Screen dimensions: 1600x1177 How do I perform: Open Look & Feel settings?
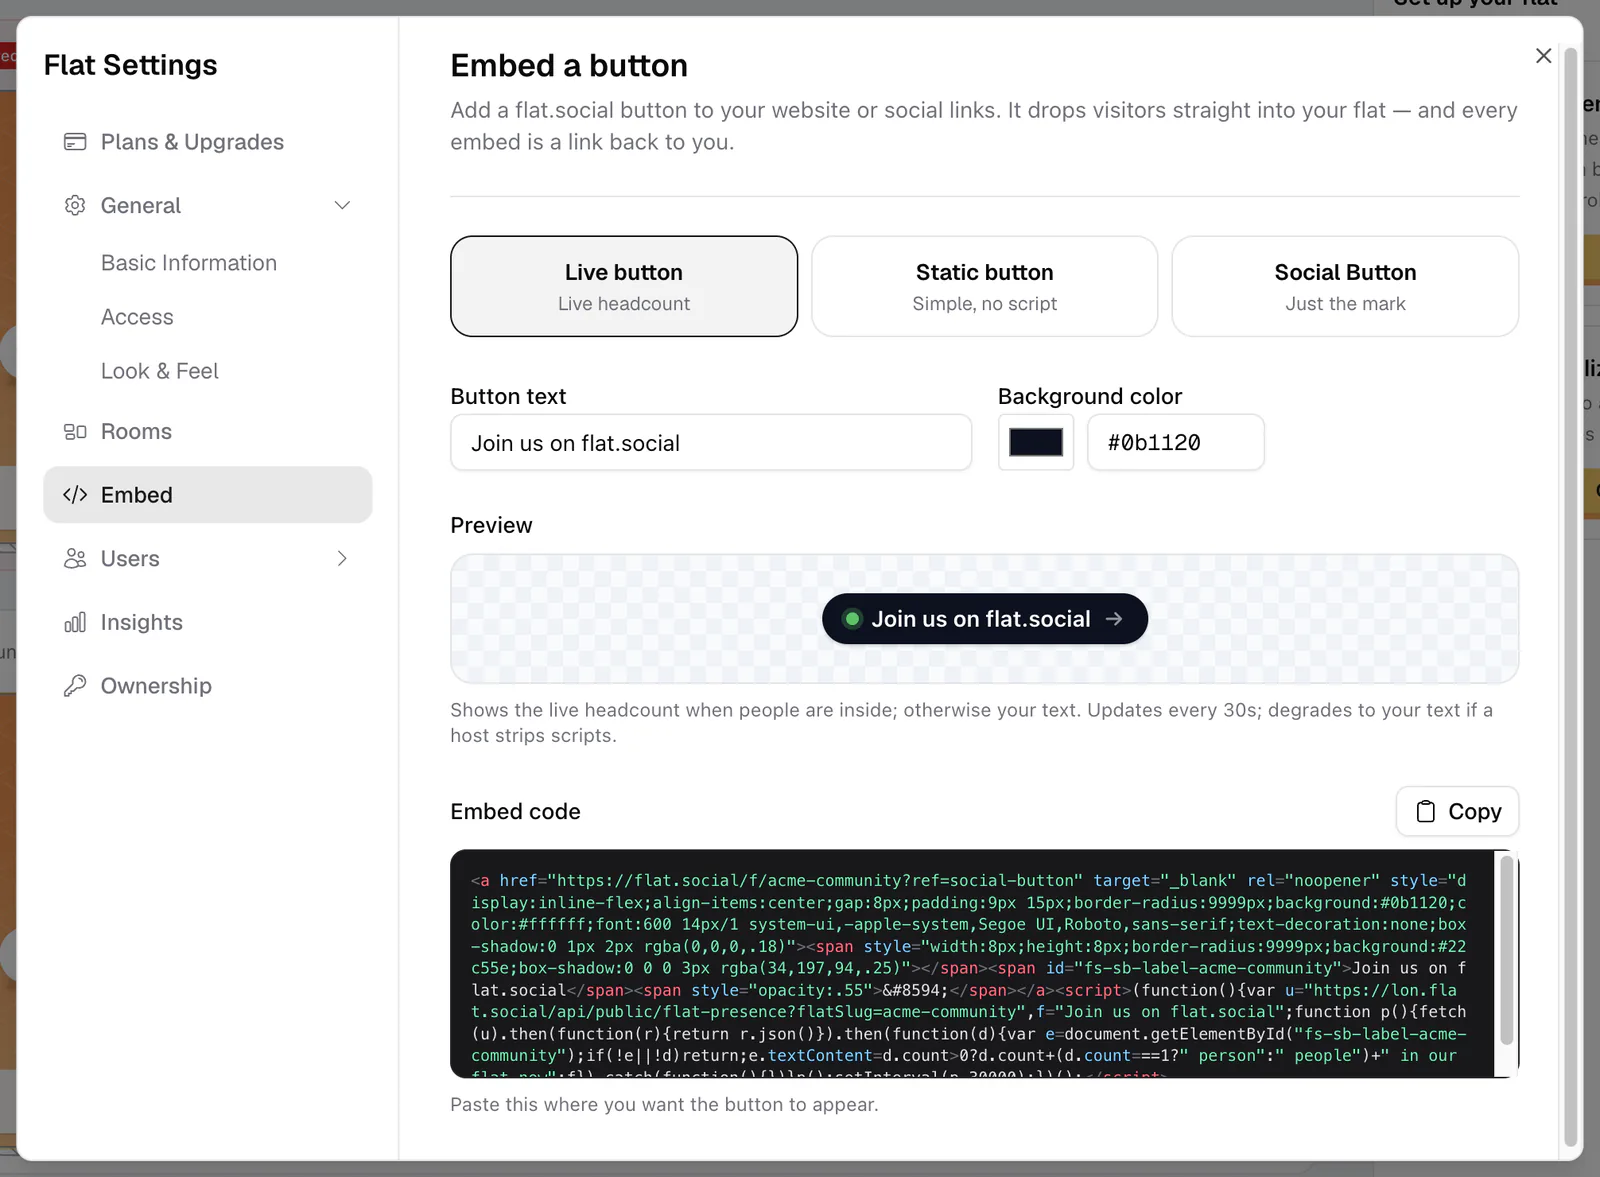[160, 371]
